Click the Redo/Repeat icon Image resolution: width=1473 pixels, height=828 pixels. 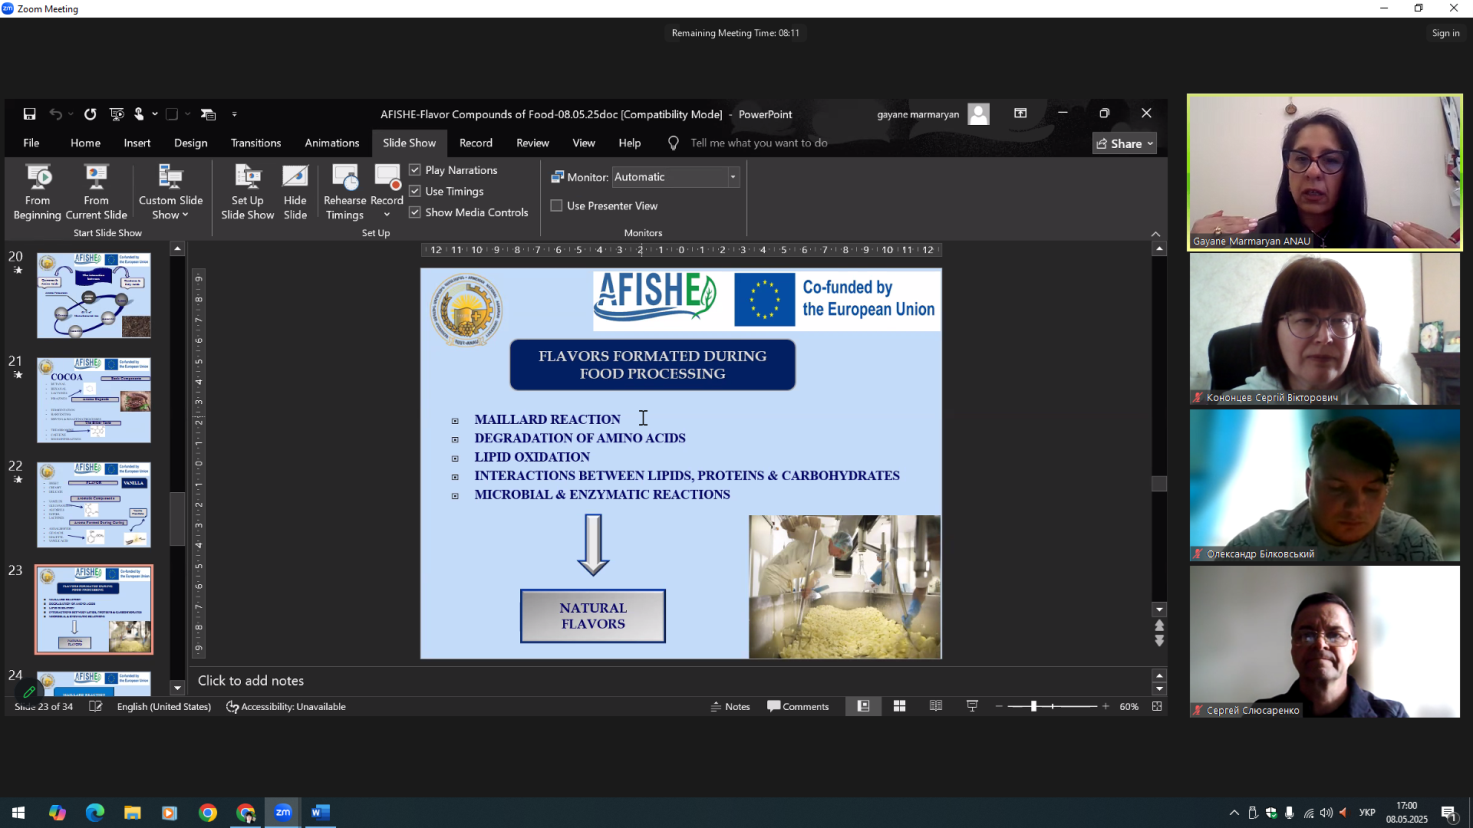(90, 114)
